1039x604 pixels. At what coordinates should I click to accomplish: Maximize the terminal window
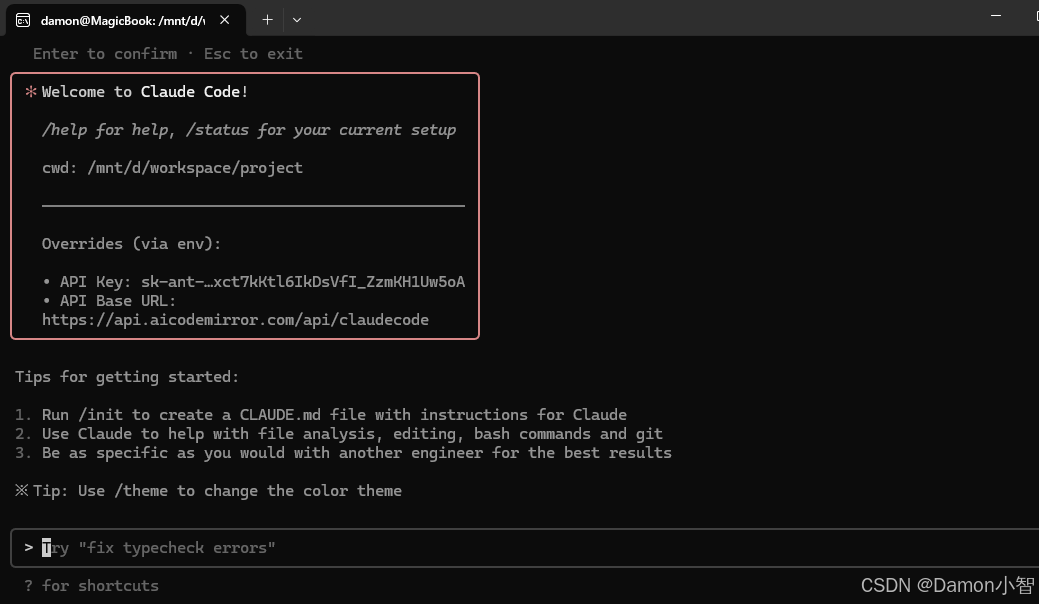1030,15
